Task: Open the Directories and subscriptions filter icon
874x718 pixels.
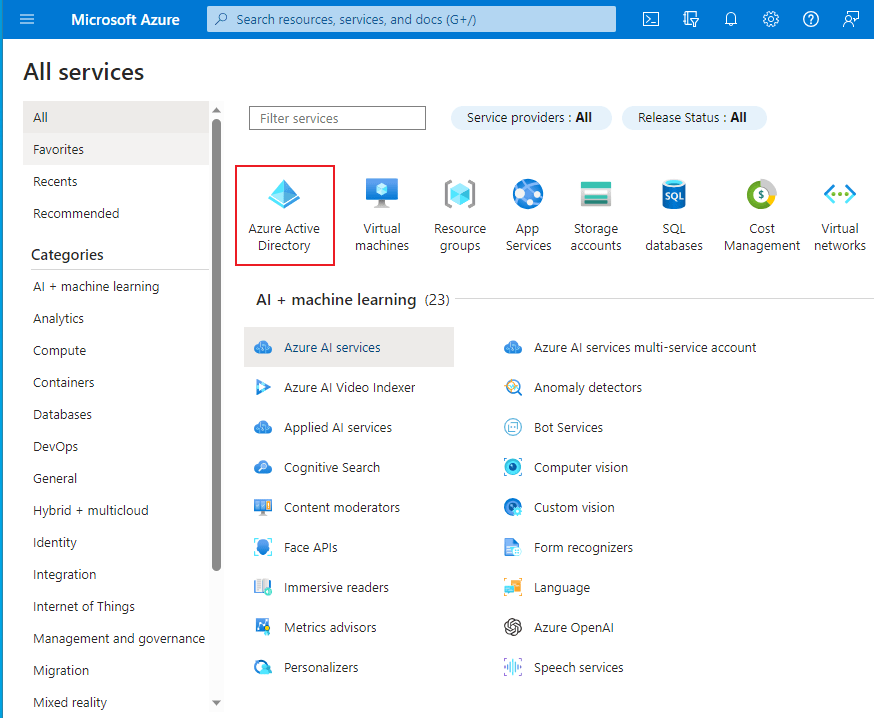Action: [x=691, y=19]
